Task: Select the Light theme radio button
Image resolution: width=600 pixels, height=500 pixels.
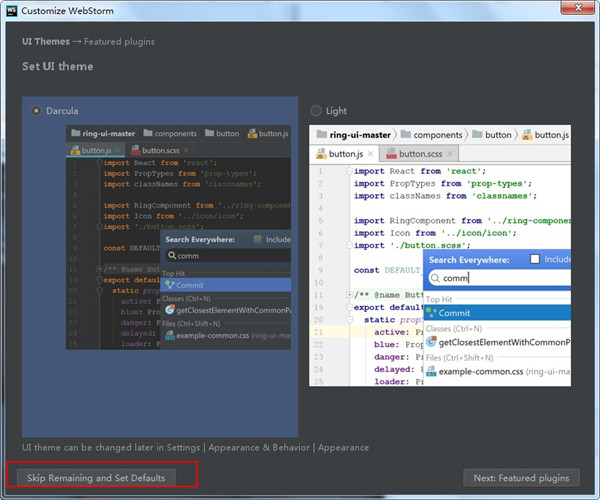Action: tap(317, 111)
